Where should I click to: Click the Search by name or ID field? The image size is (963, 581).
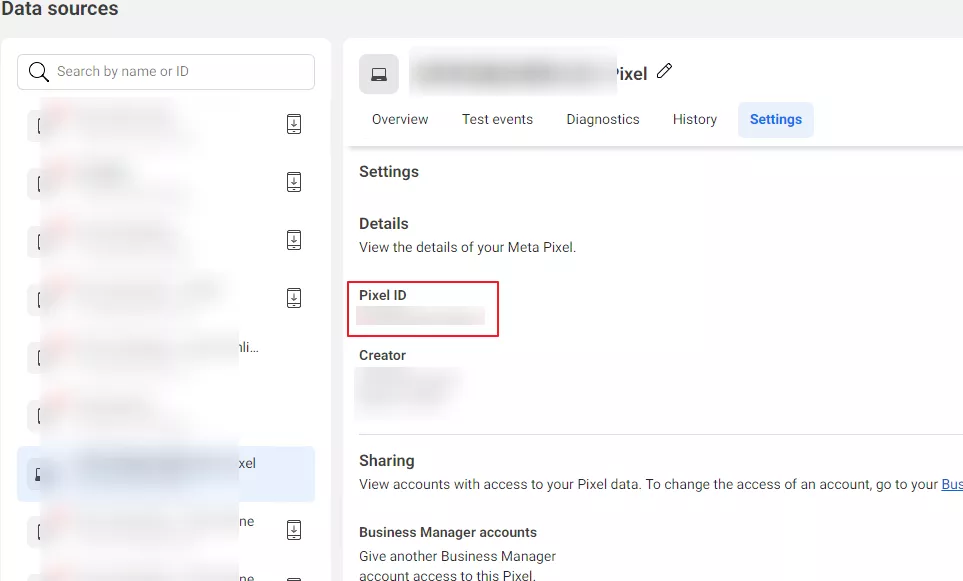click(166, 72)
